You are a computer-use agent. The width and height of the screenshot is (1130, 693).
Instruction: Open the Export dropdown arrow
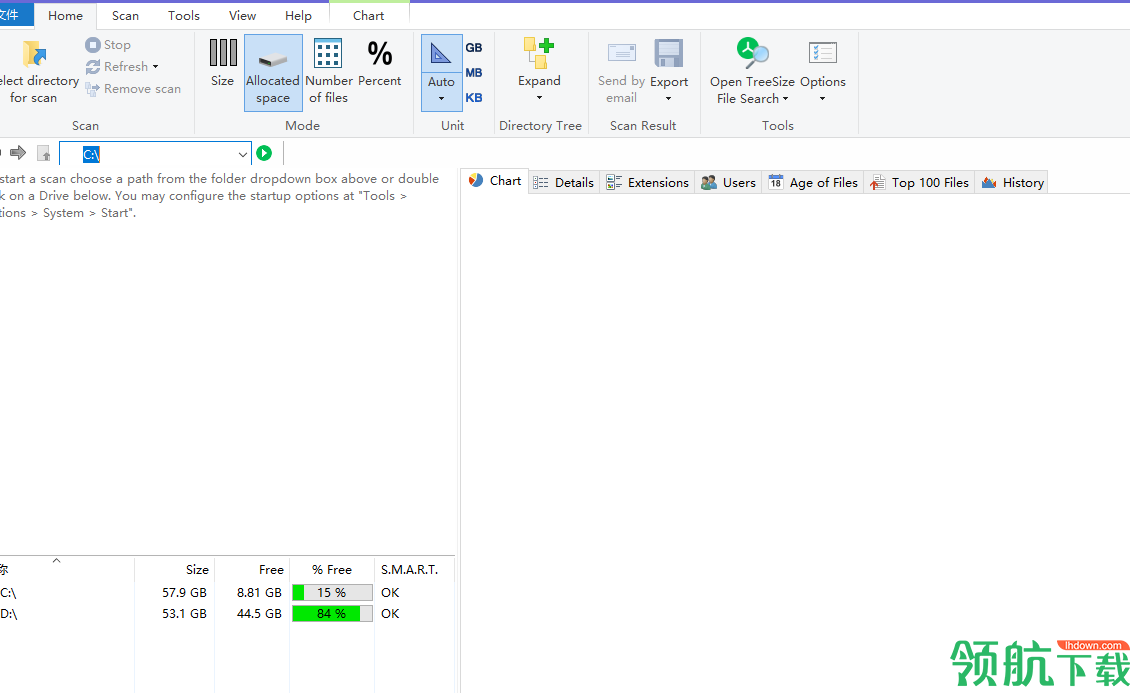coord(668,99)
